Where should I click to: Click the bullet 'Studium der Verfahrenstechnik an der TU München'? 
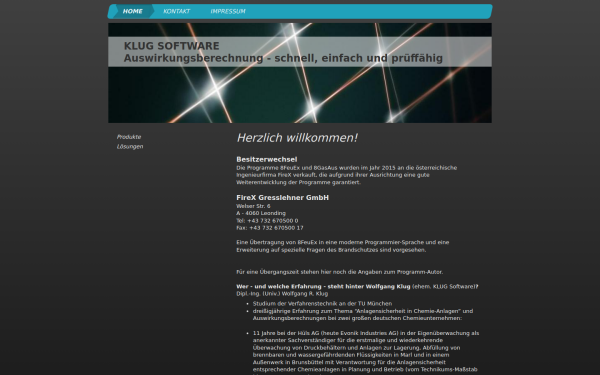click(322, 303)
